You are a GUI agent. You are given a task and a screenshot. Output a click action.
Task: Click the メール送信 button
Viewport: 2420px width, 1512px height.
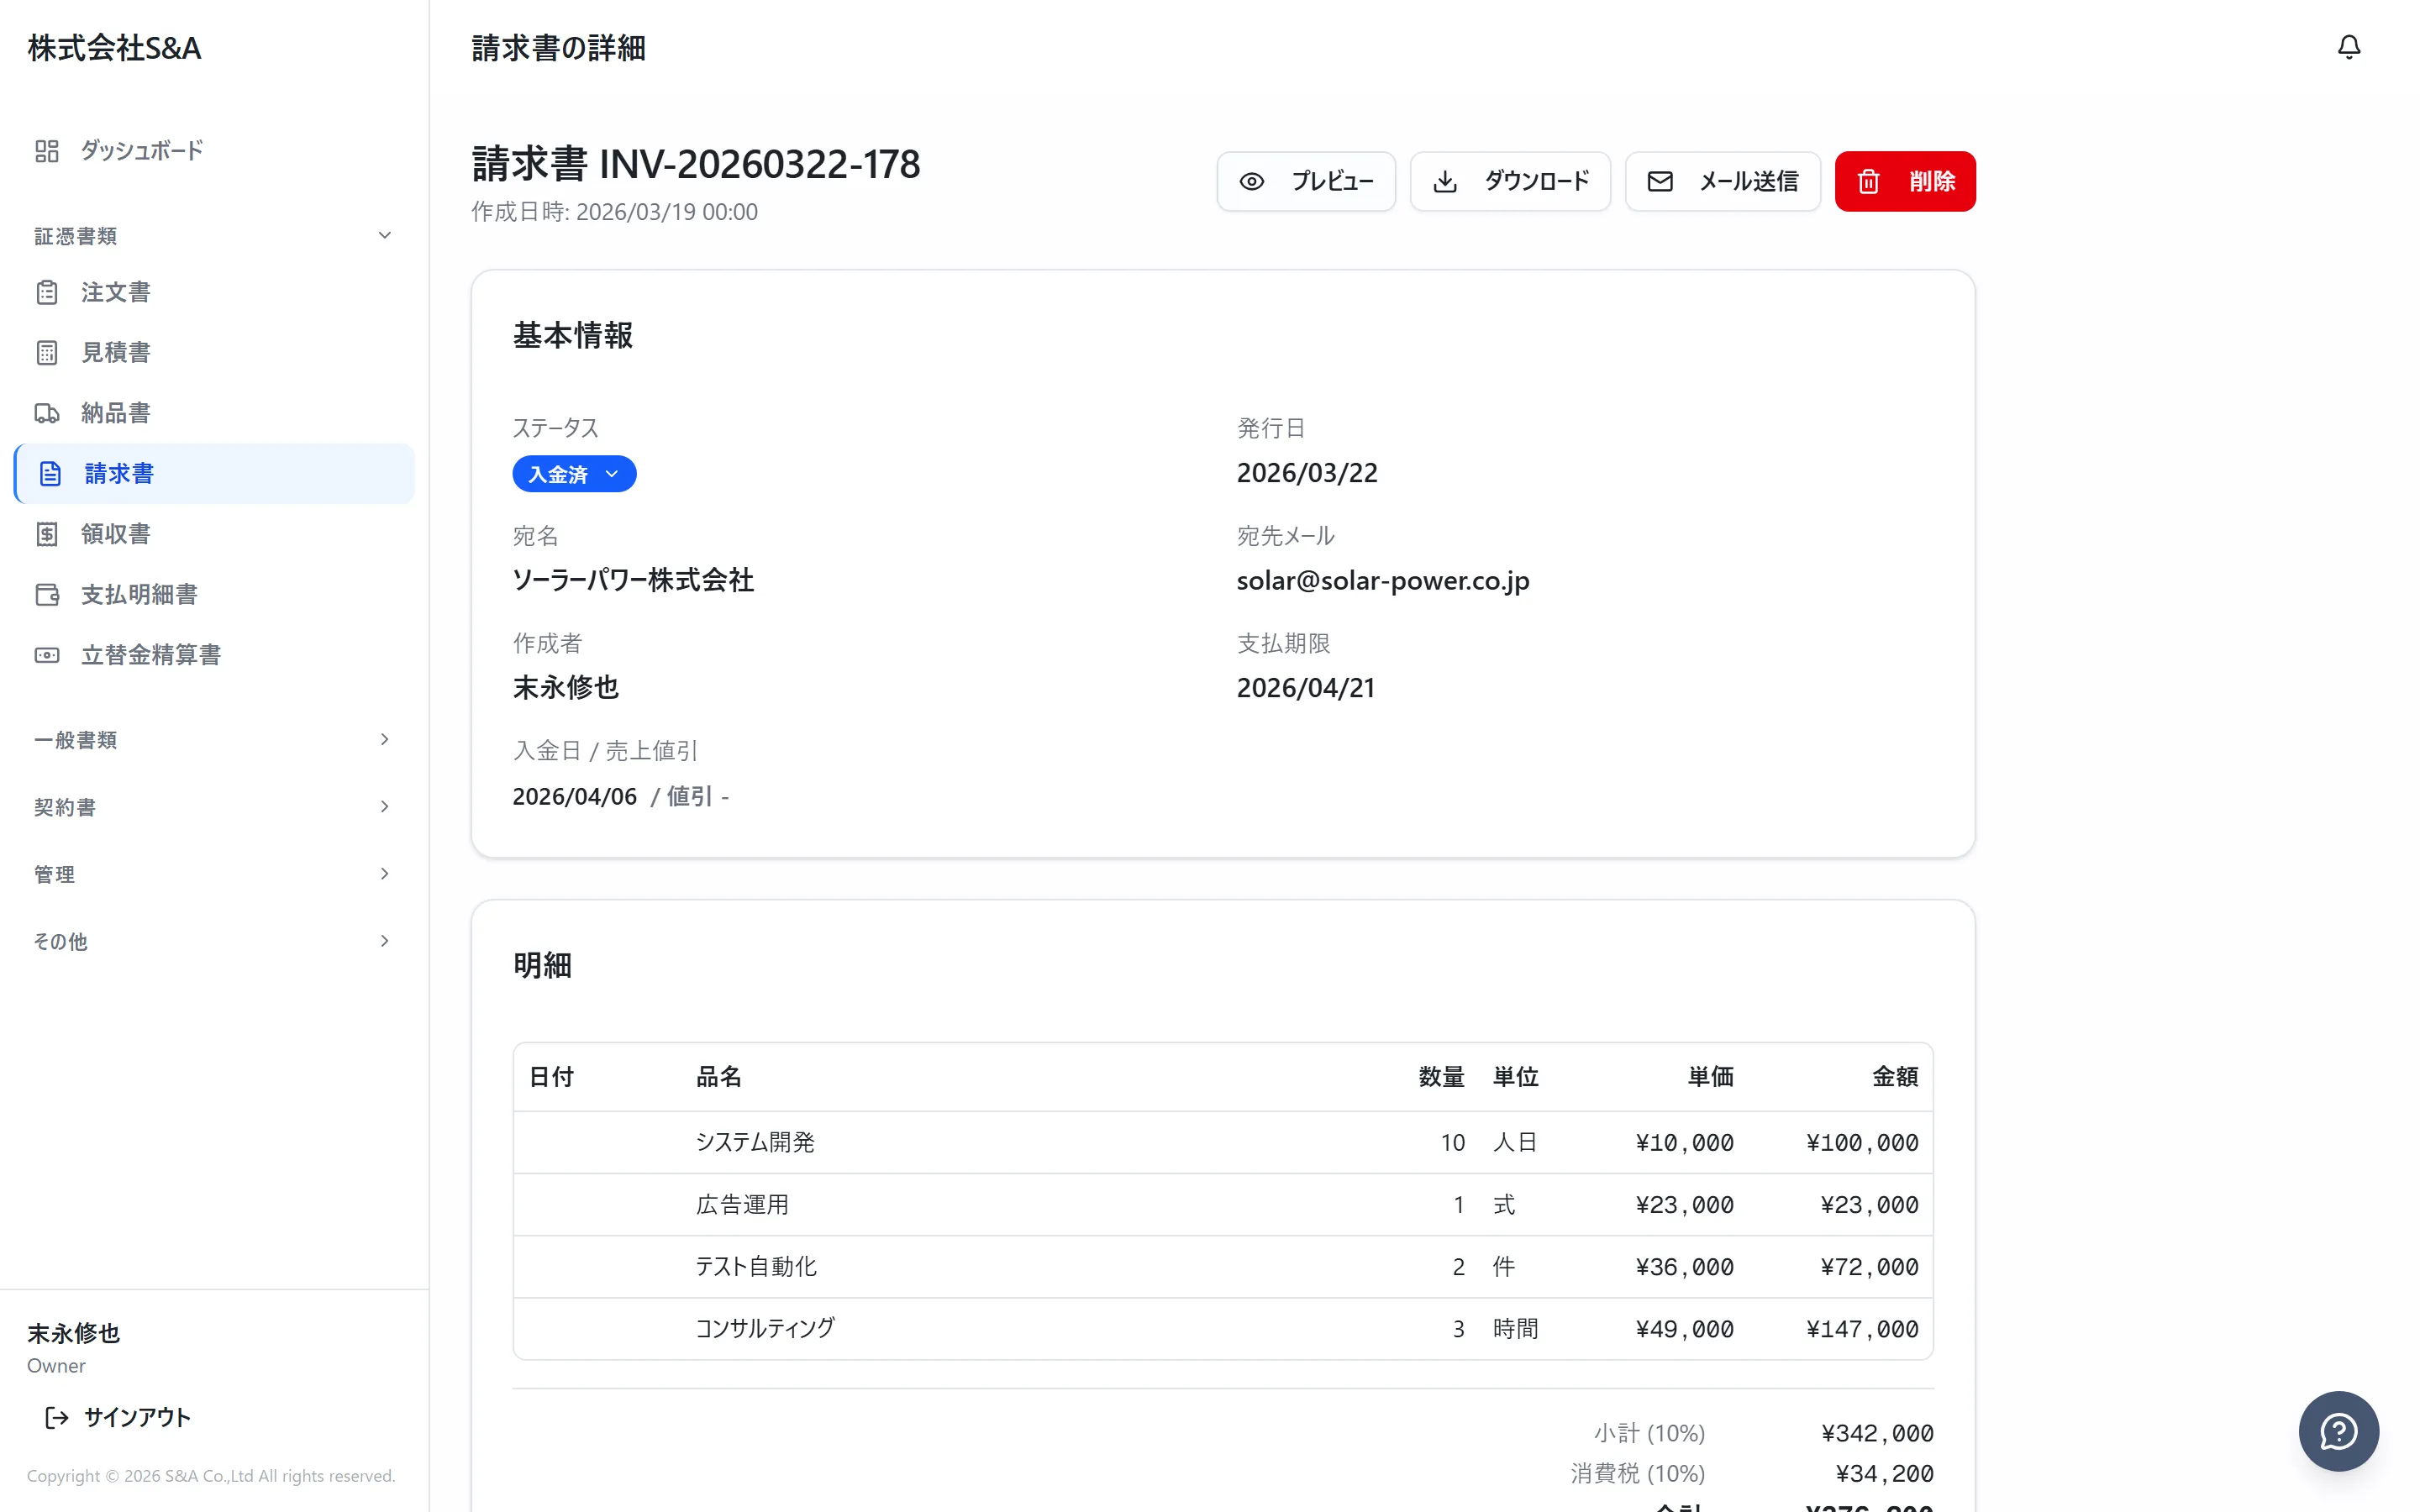coord(1722,181)
